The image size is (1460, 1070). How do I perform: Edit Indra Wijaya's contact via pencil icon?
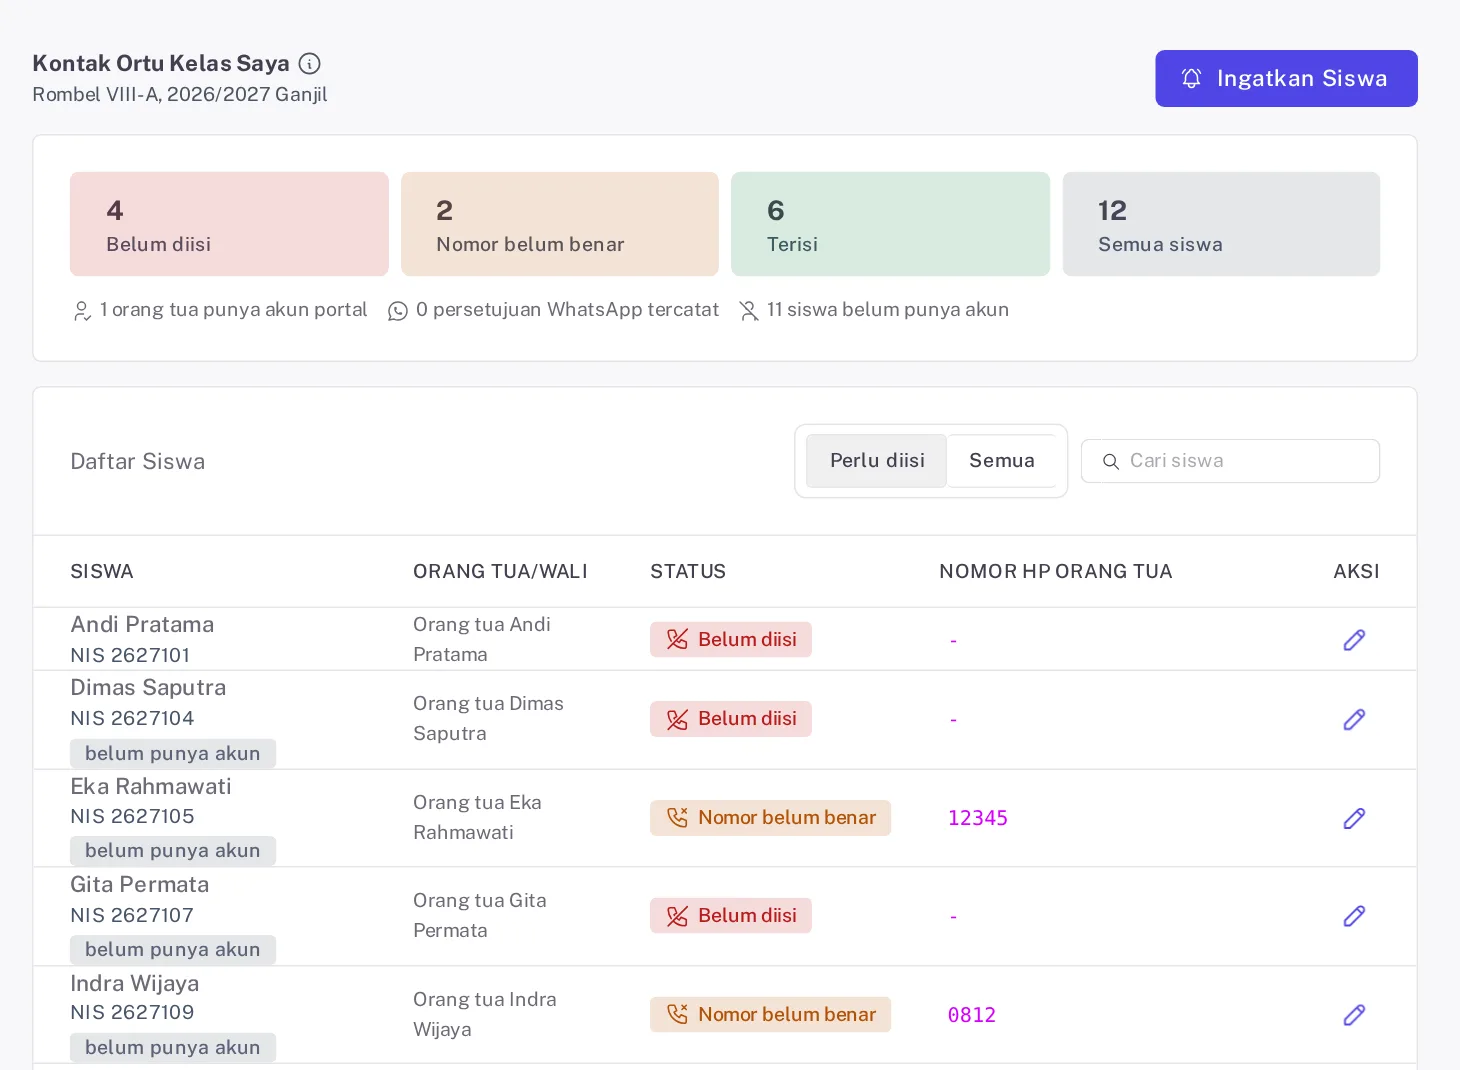tap(1354, 1015)
